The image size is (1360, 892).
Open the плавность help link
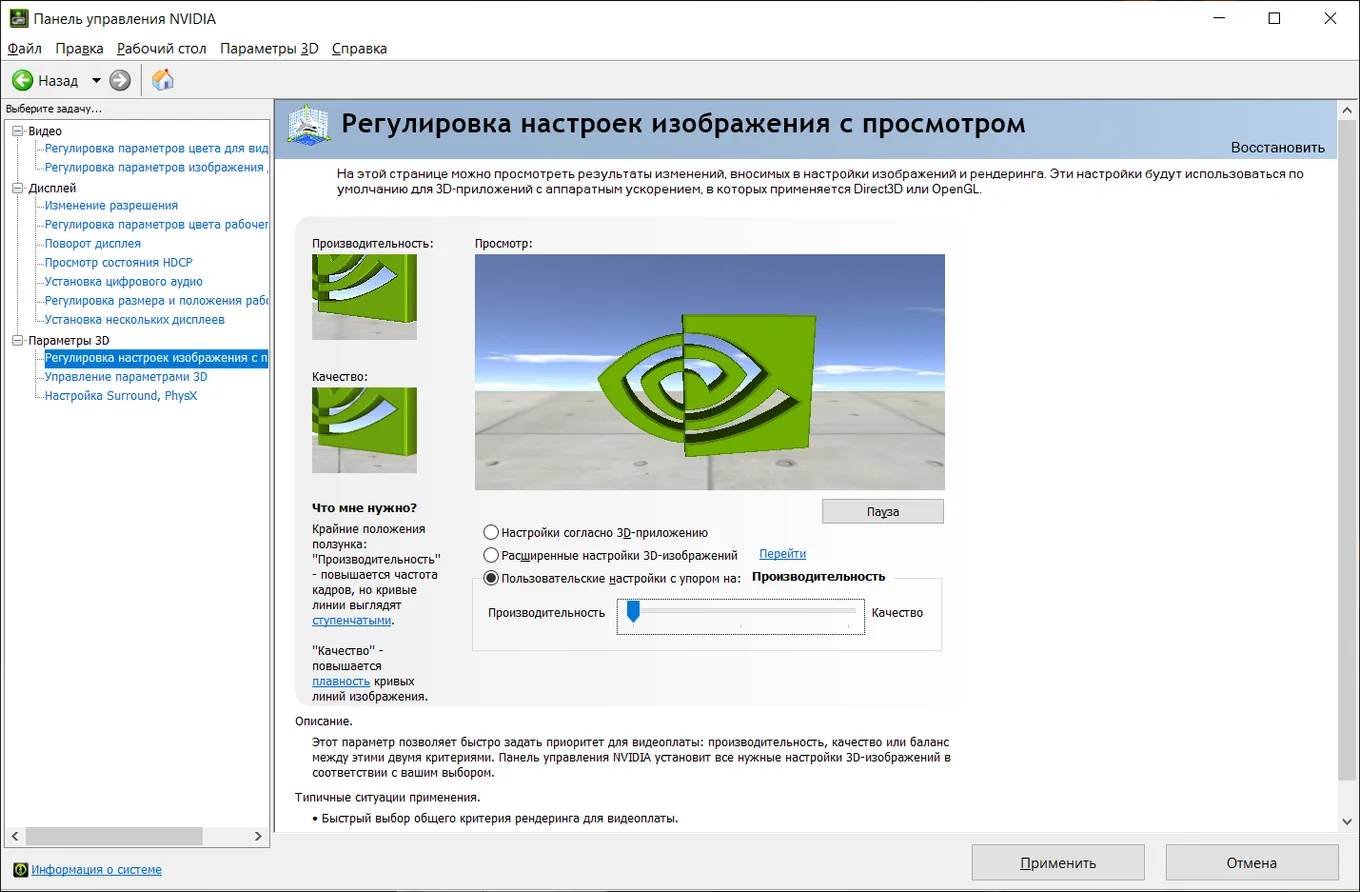click(341, 681)
